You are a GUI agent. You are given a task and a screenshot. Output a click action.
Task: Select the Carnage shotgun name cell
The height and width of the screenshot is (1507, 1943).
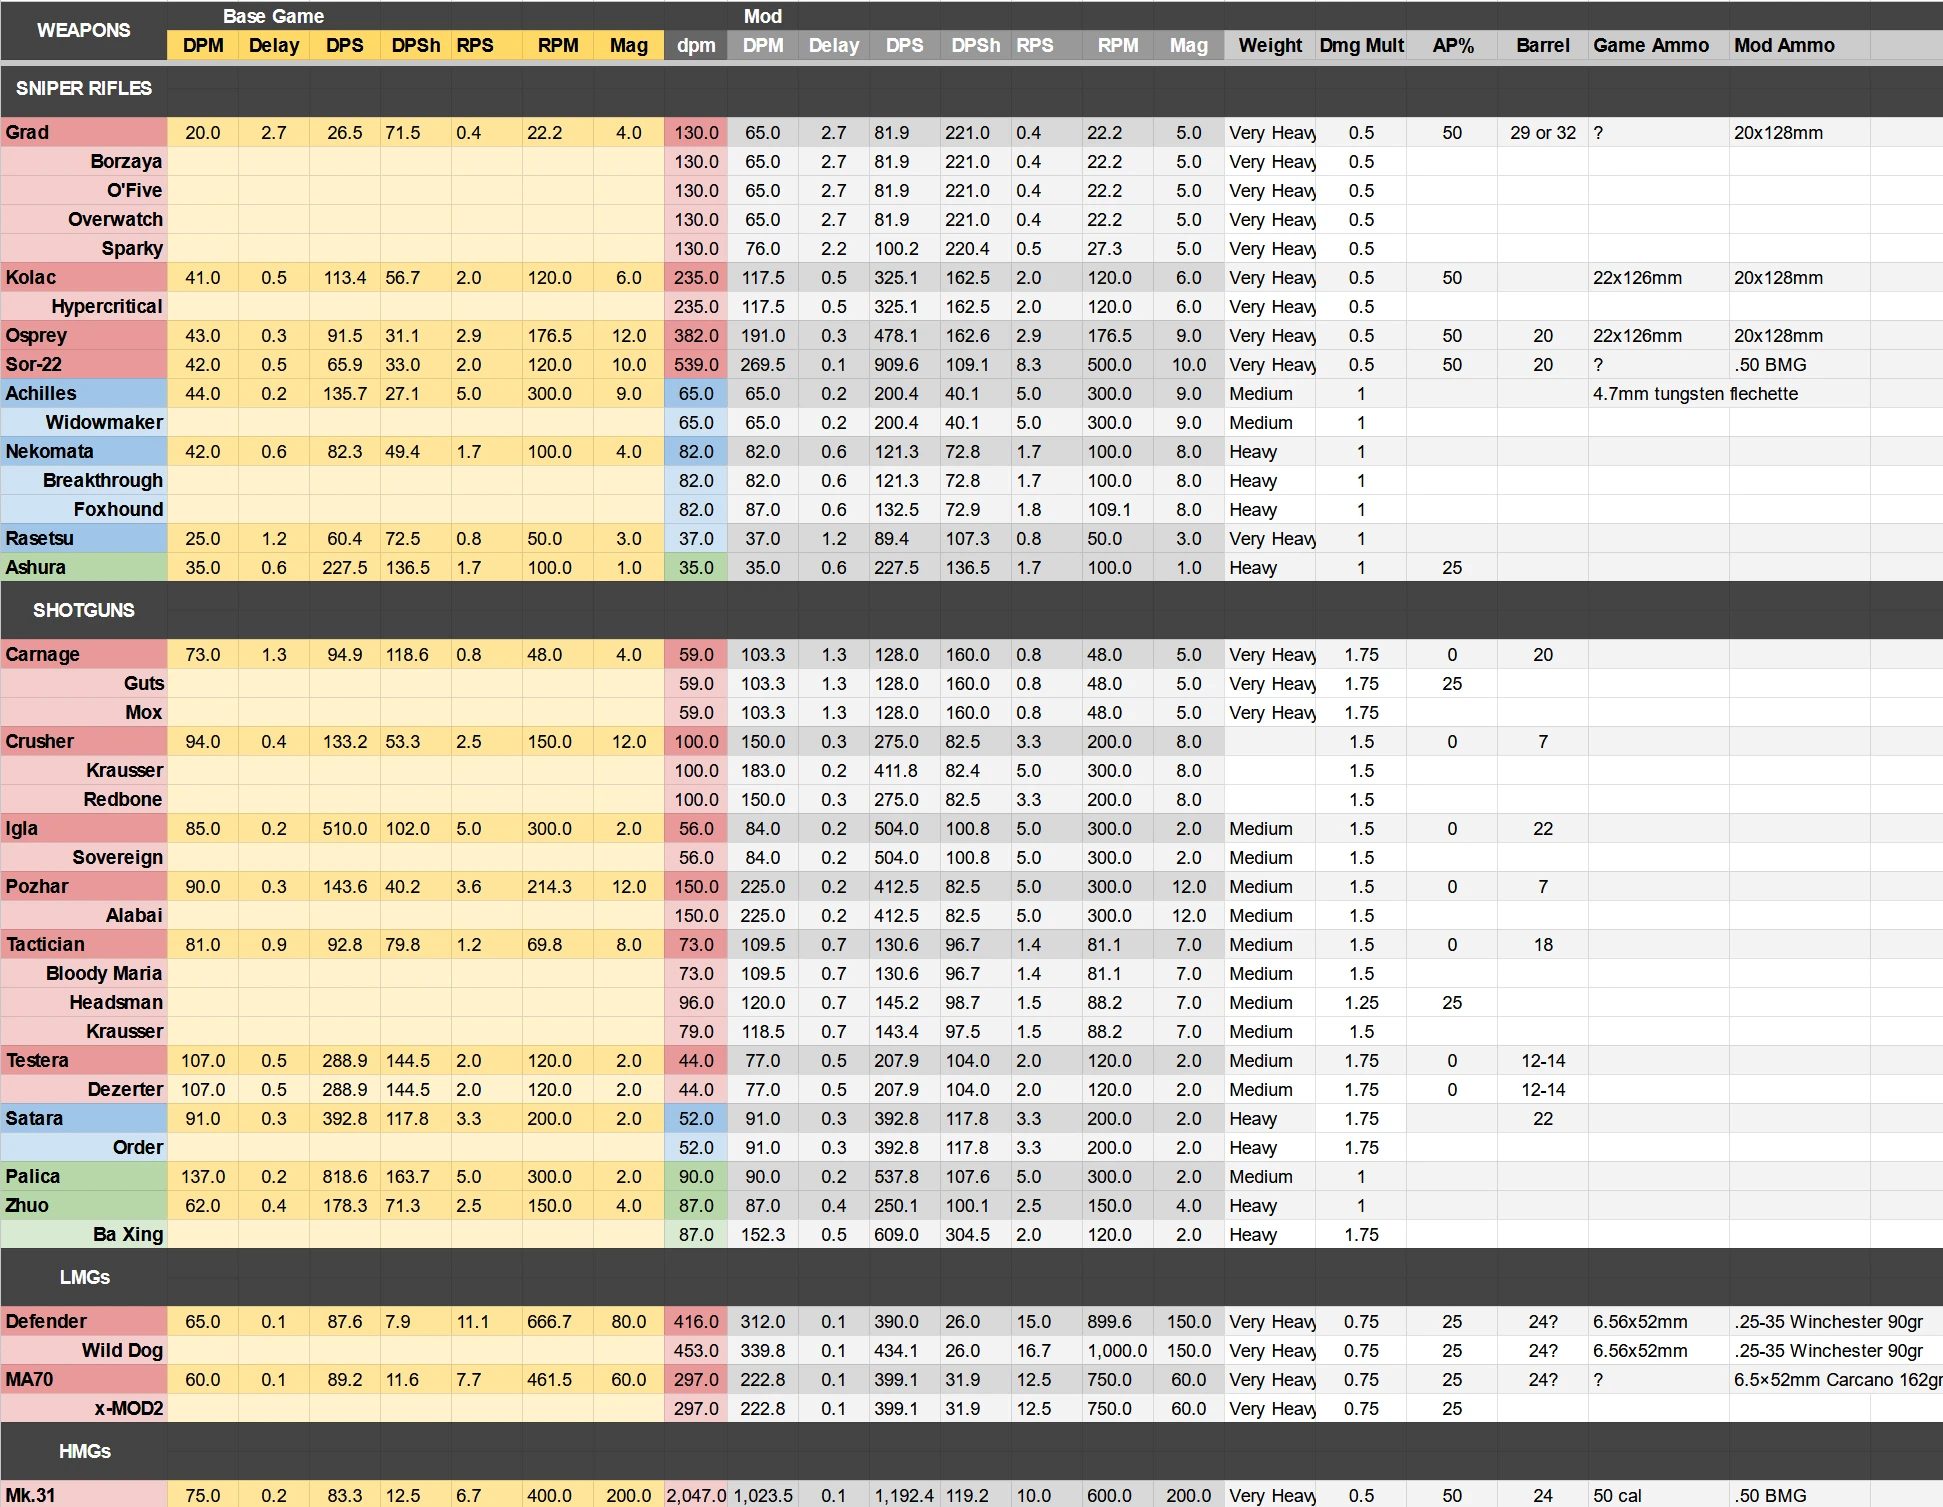pyautogui.click(x=83, y=654)
